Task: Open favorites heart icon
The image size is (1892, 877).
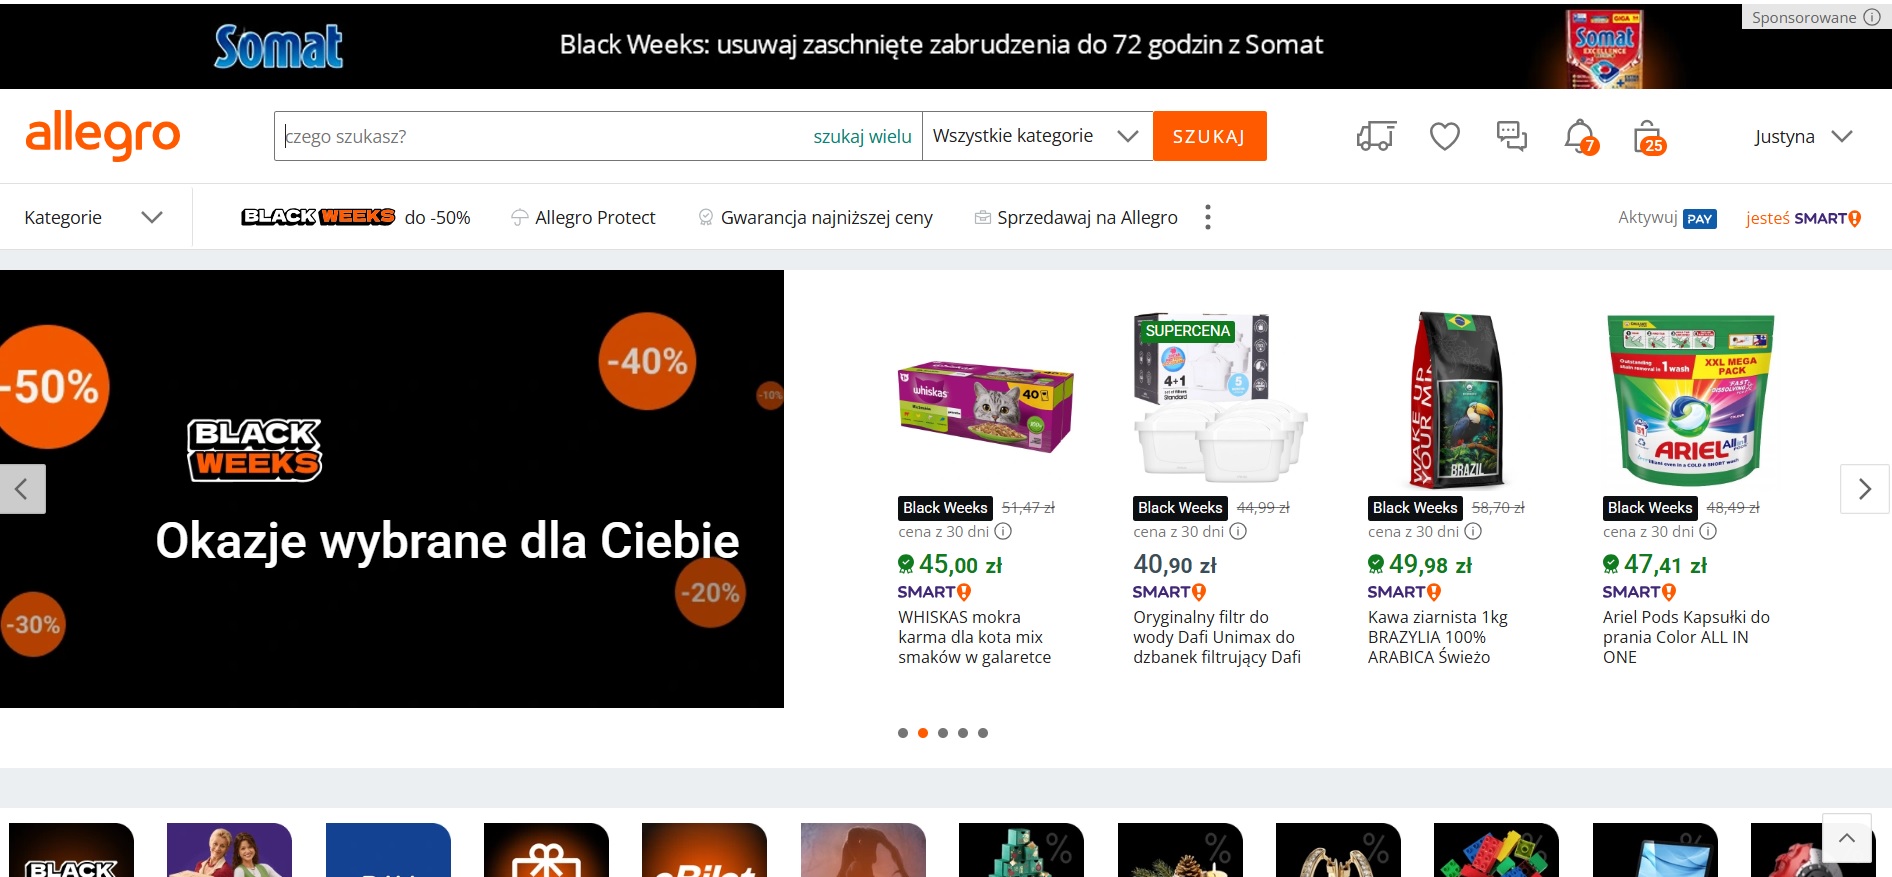Action: [x=1444, y=136]
